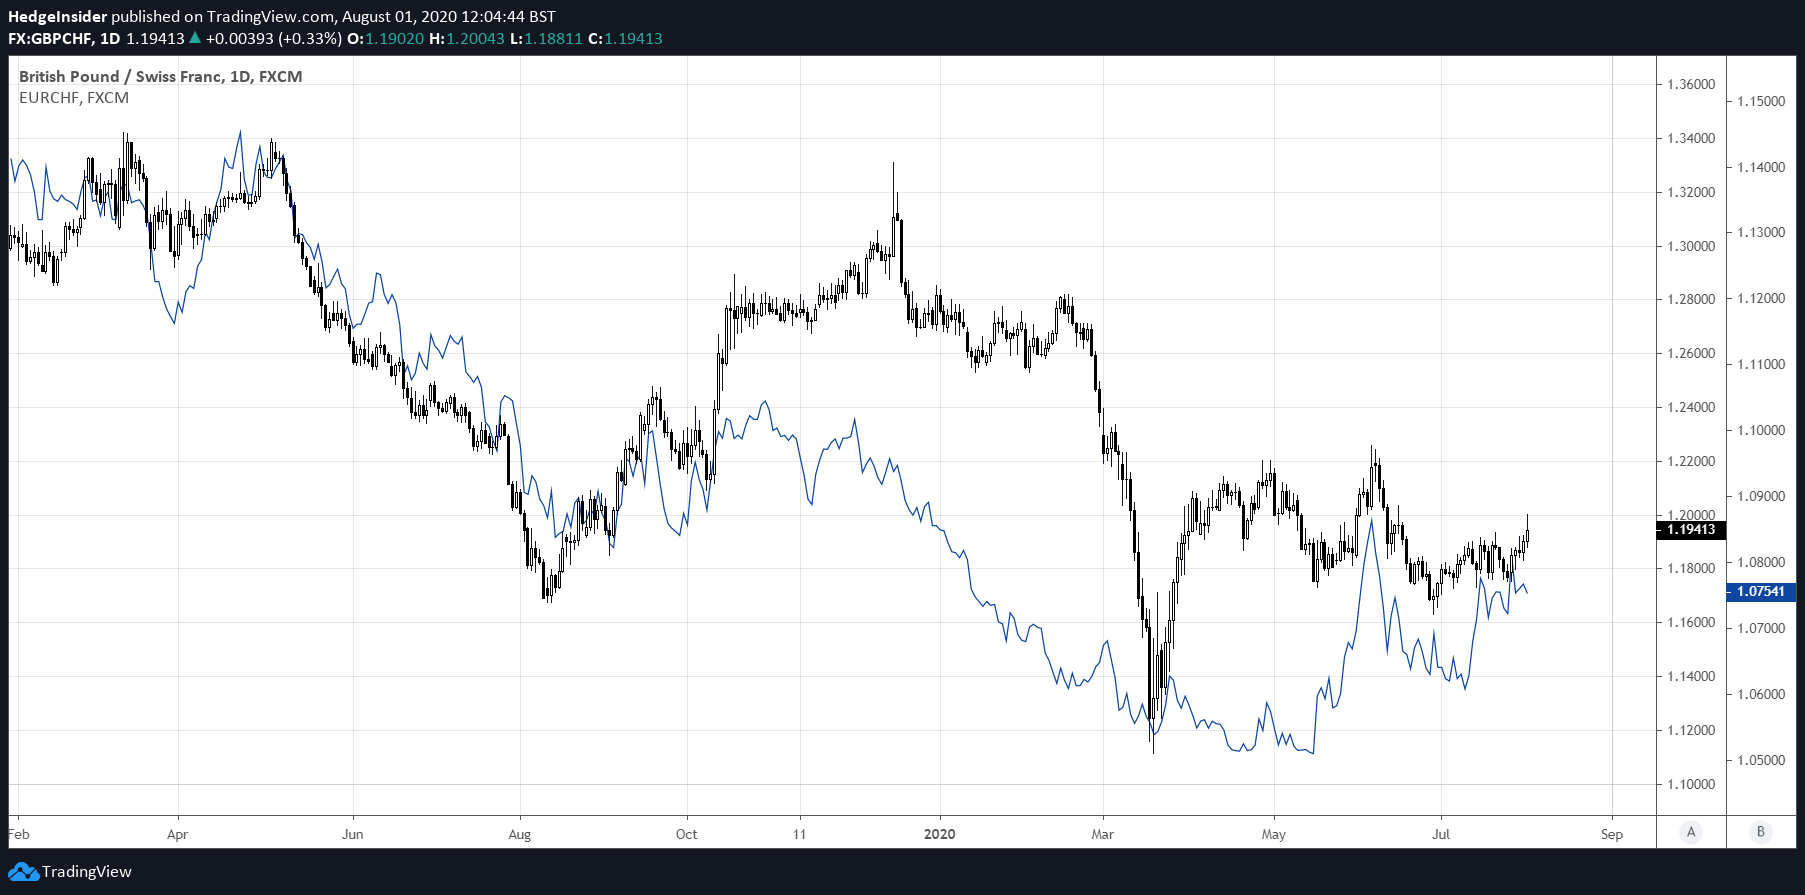Click the Feb time axis label
Image resolution: width=1805 pixels, height=895 pixels.
coord(19,834)
